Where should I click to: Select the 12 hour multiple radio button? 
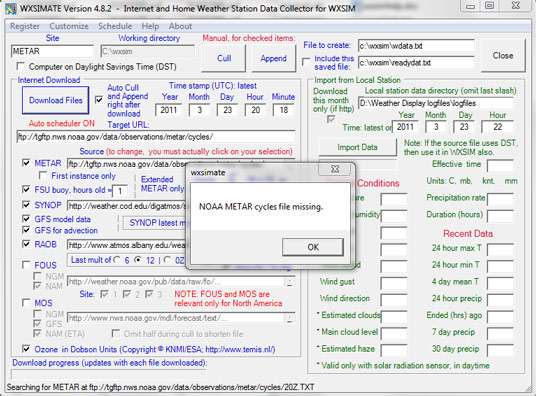(x=138, y=260)
